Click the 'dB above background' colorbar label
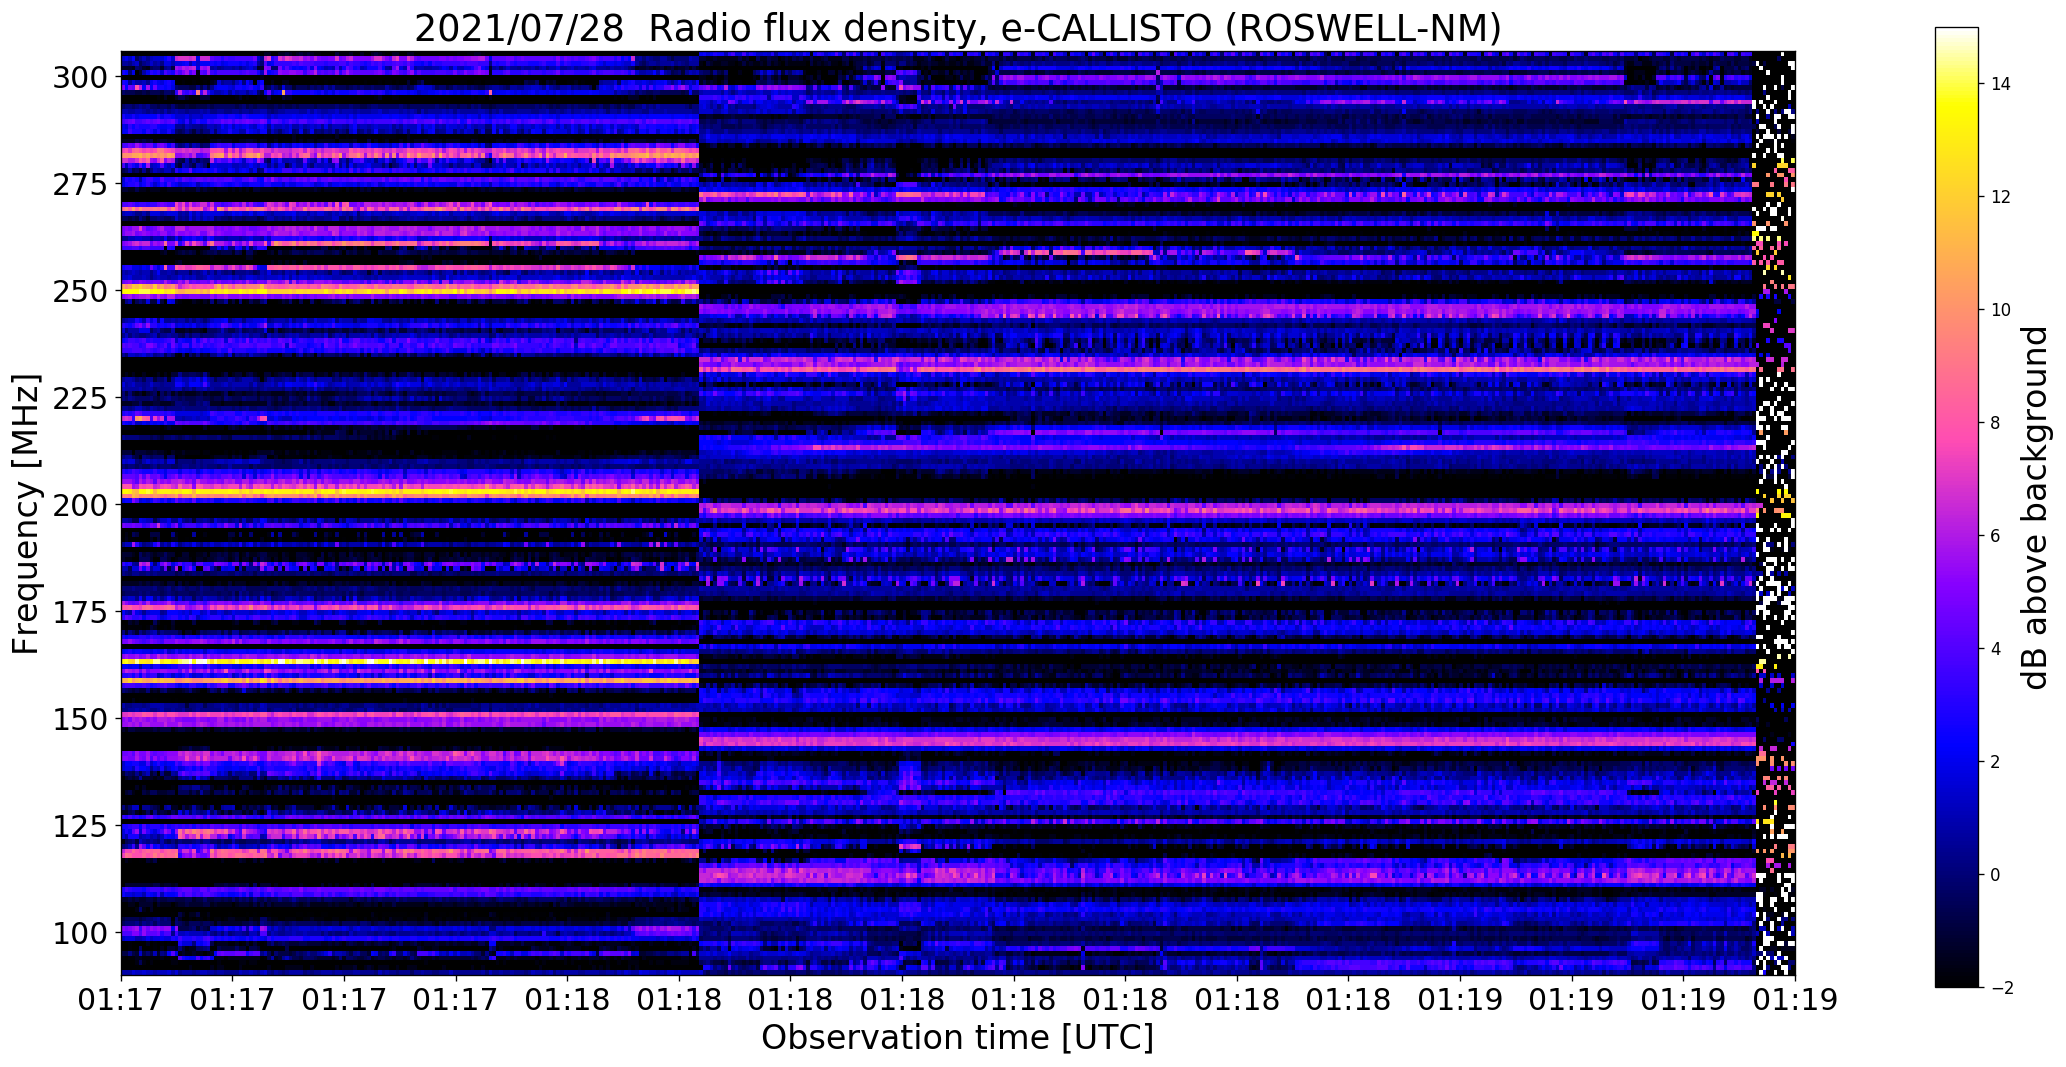Screen dimensions: 2066x1067 coord(2035,507)
